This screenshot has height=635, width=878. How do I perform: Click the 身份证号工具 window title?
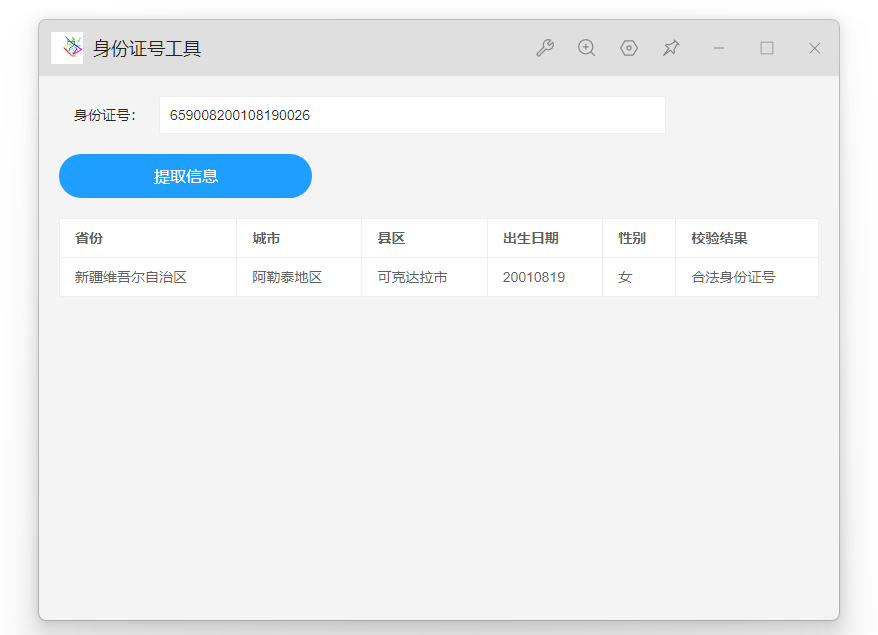(147, 49)
